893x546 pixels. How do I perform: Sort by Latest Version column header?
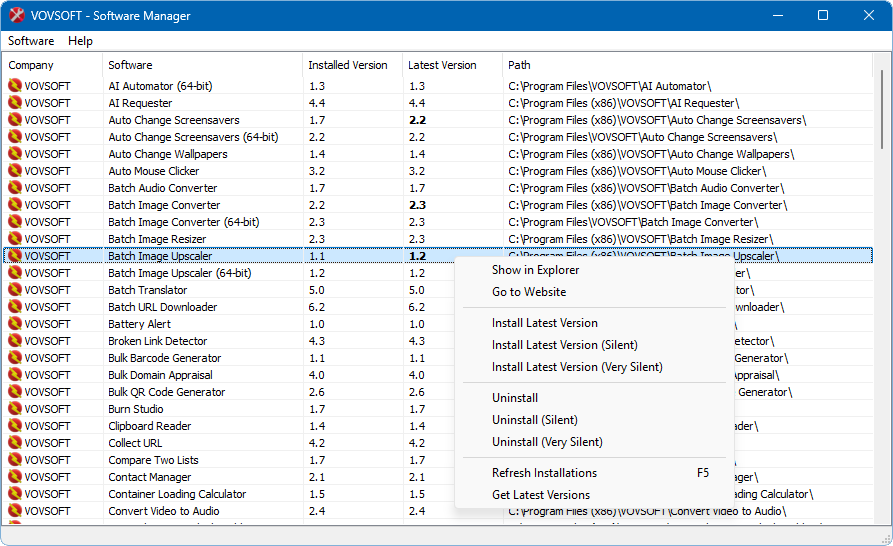(452, 65)
